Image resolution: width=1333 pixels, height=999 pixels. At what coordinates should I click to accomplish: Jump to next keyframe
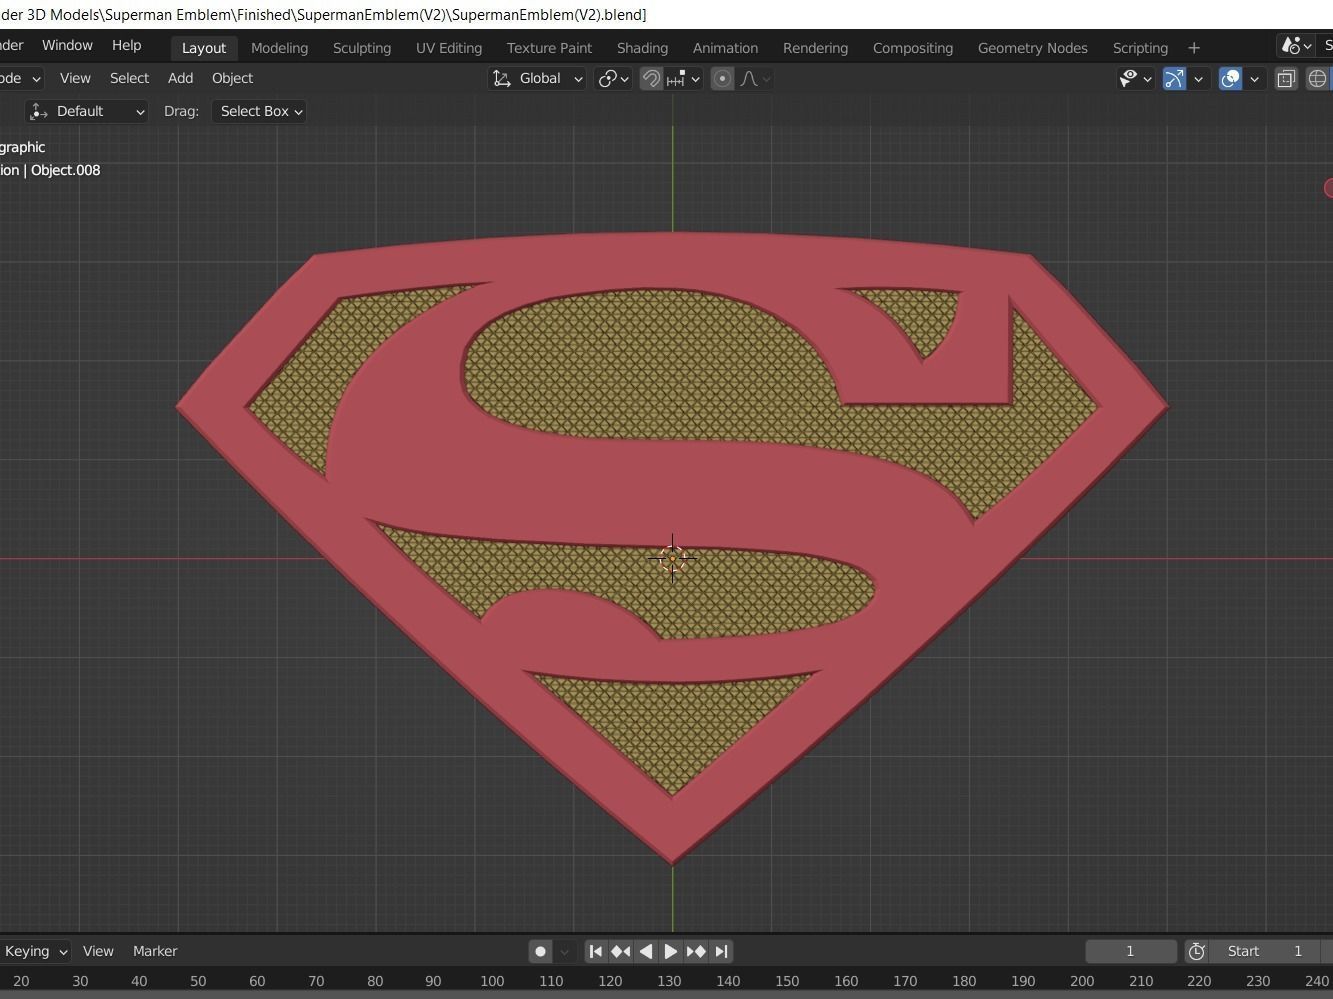[x=696, y=951]
